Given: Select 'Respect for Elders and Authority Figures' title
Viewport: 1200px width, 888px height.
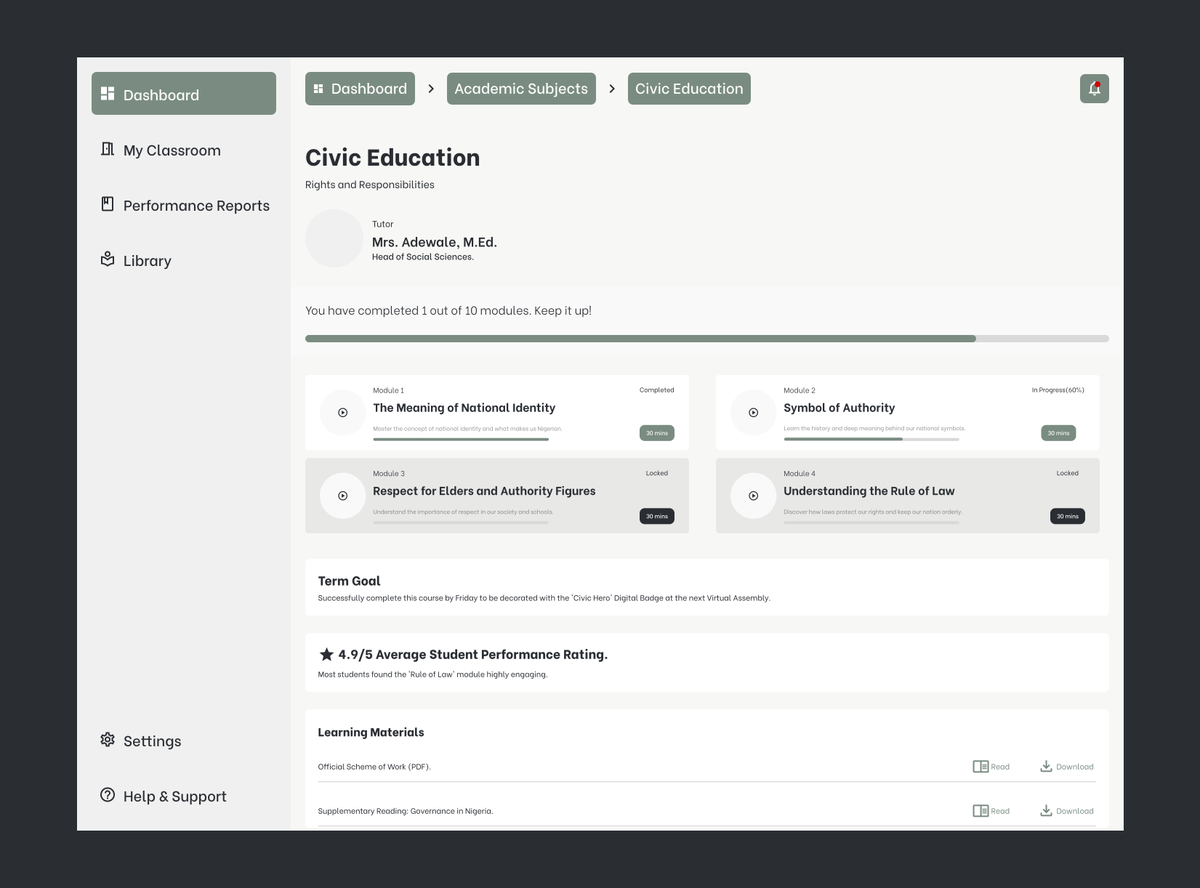Looking at the screenshot, I should point(484,491).
